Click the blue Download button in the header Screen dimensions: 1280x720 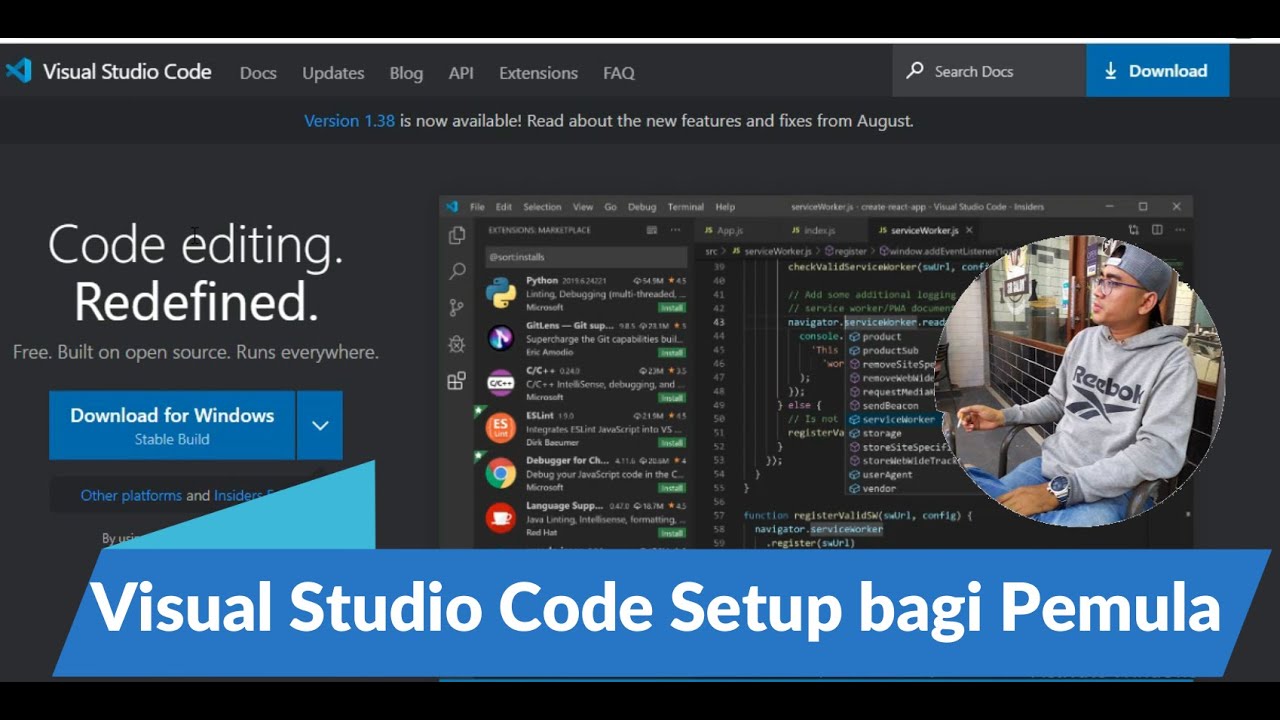click(x=1157, y=71)
